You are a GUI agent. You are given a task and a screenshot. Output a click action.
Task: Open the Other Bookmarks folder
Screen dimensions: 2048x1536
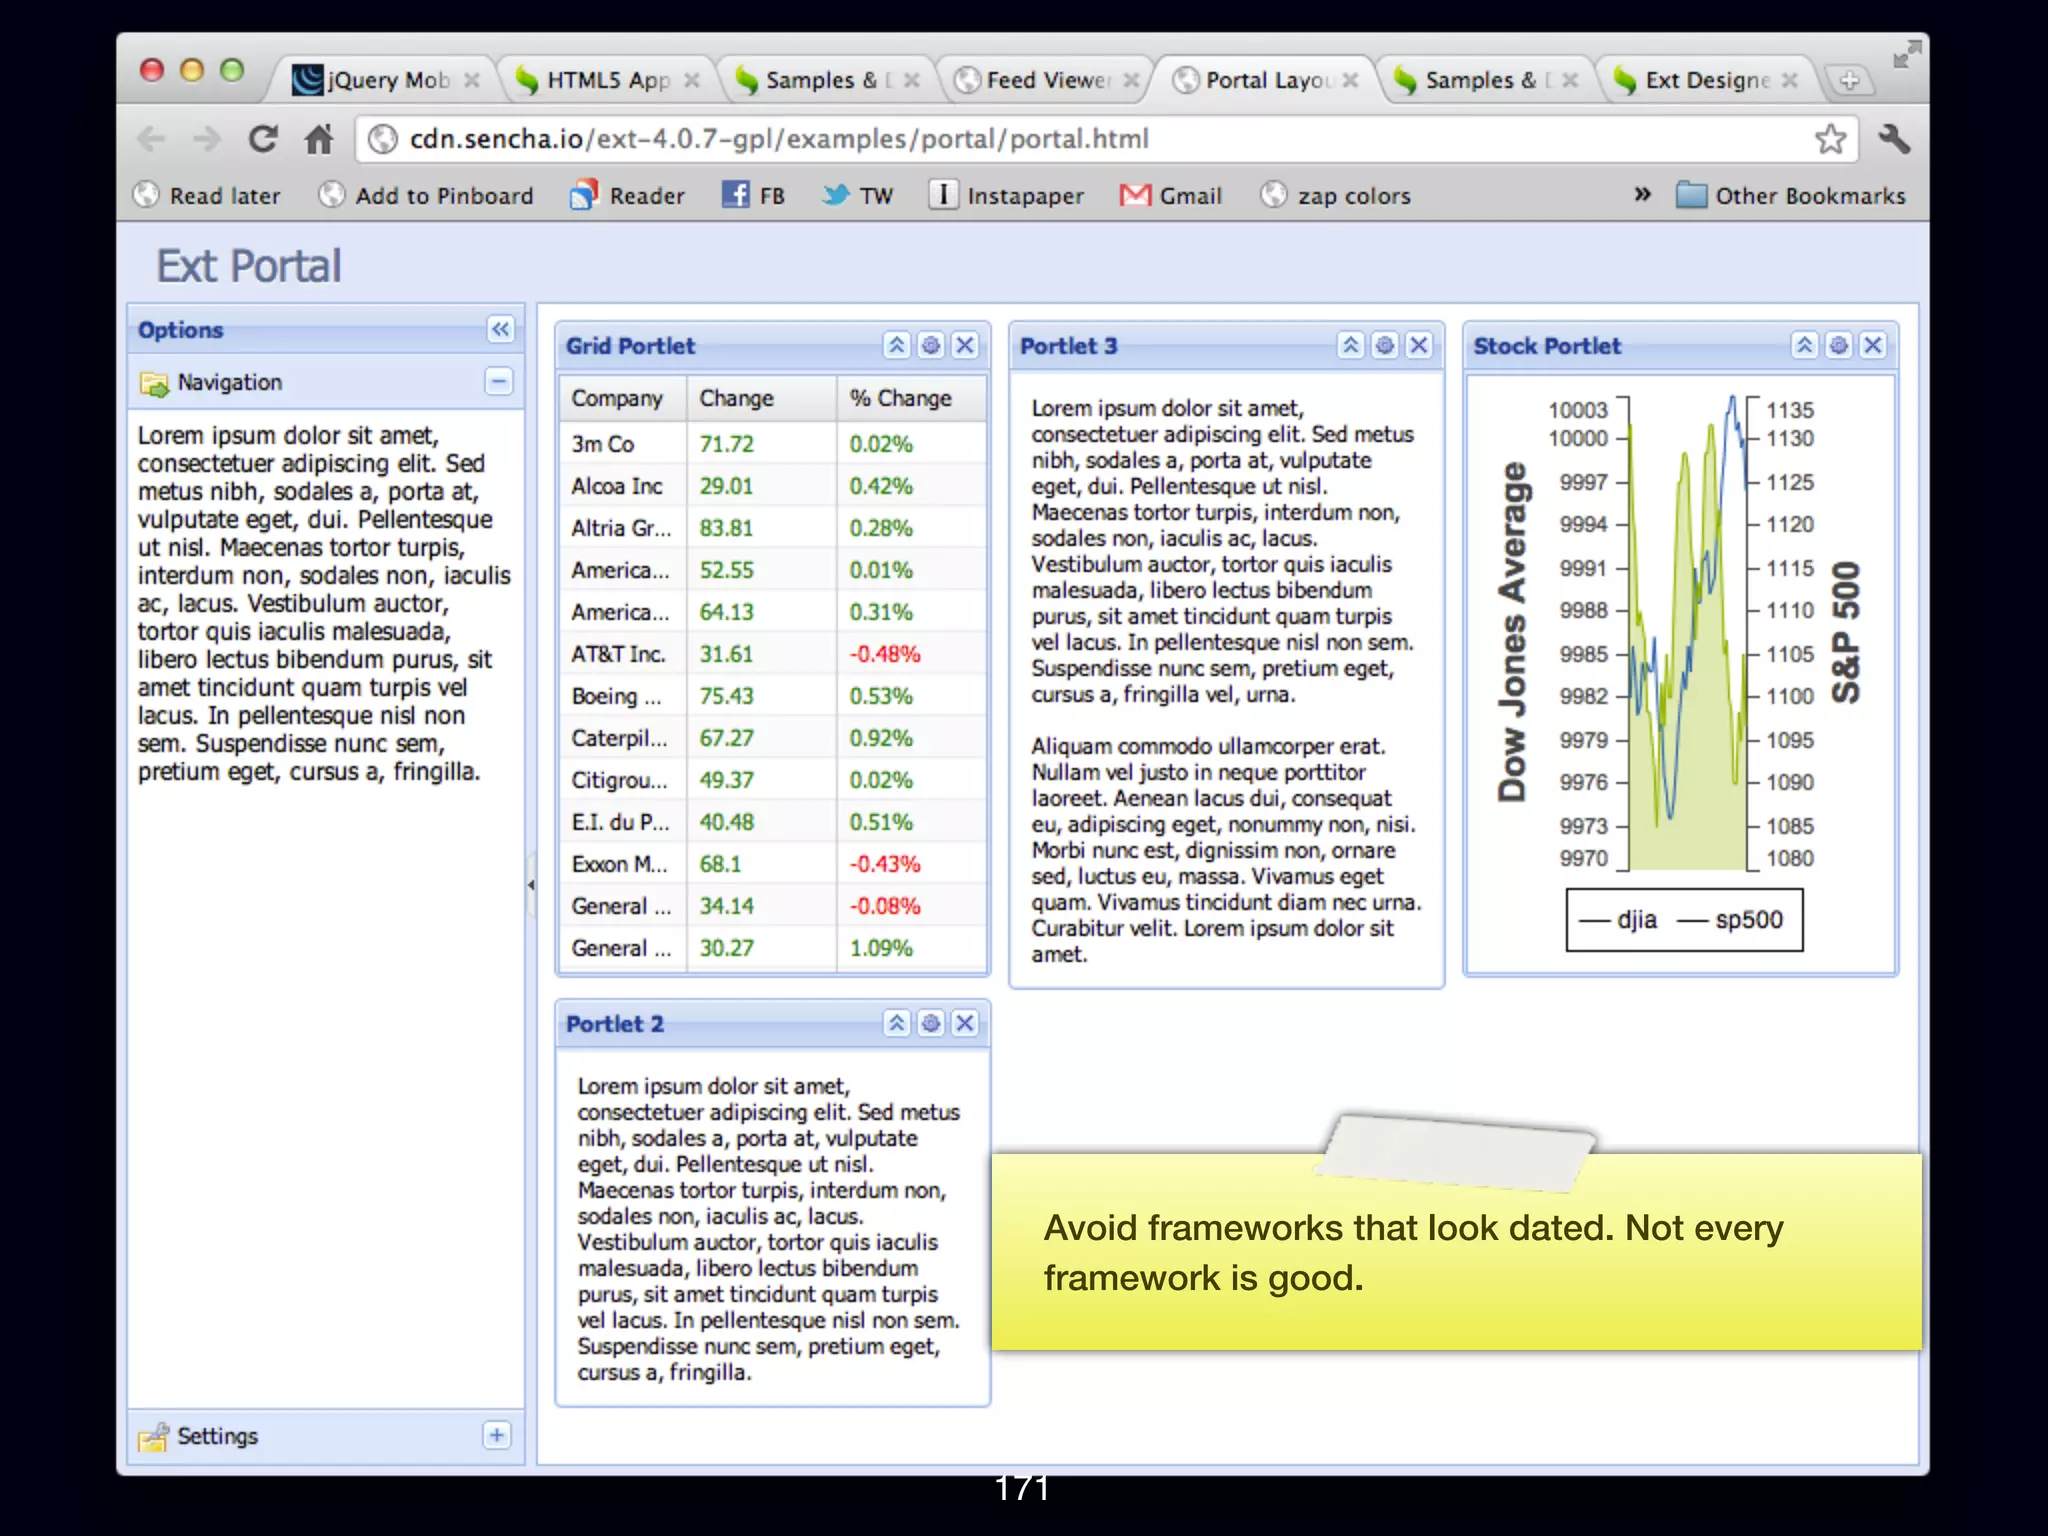(x=1791, y=195)
